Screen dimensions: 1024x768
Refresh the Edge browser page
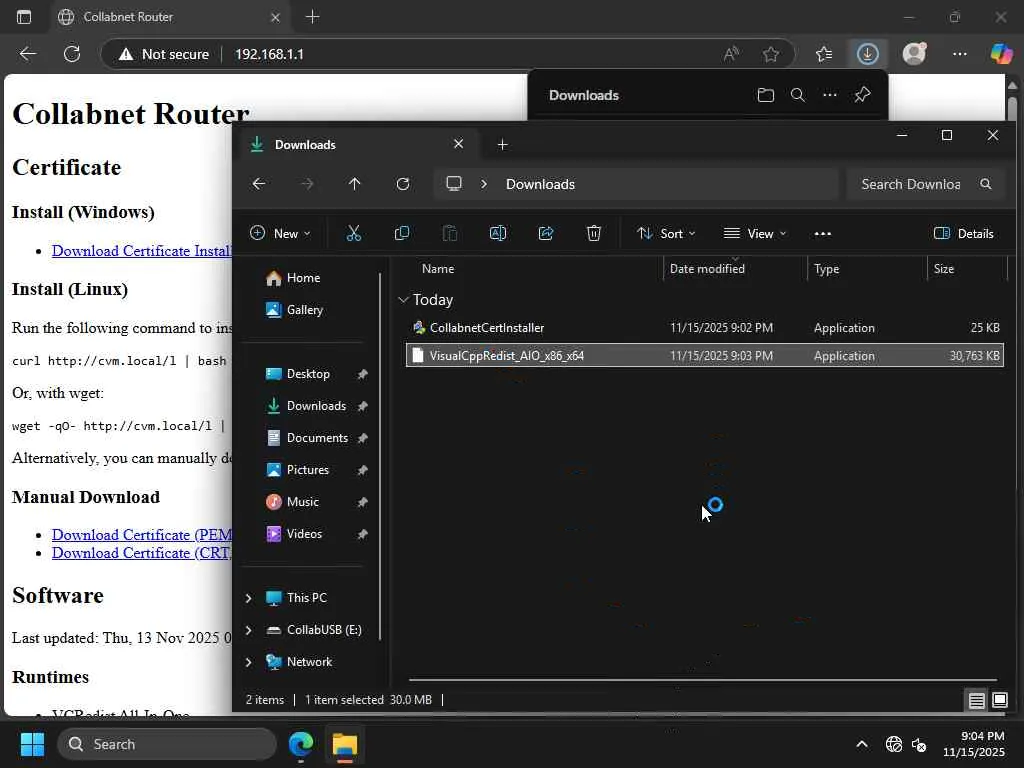[x=72, y=54]
